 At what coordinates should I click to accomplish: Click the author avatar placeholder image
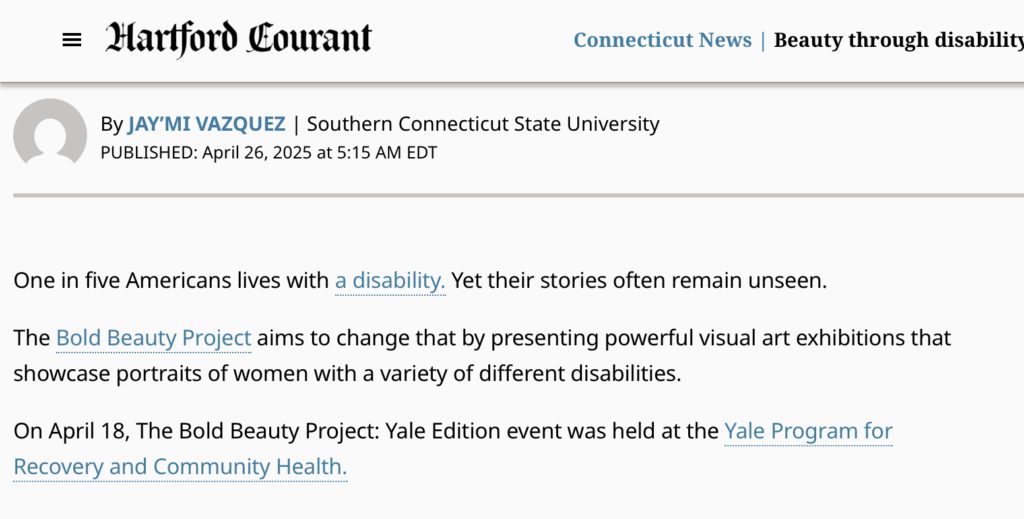tap(50, 133)
